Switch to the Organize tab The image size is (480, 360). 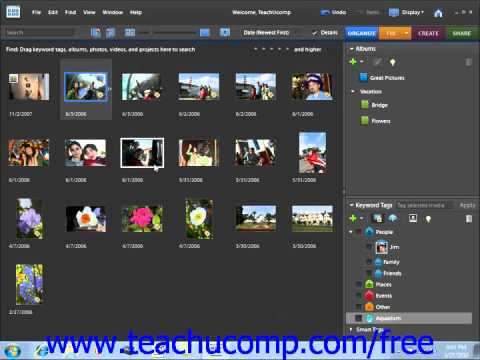coord(362,33)
